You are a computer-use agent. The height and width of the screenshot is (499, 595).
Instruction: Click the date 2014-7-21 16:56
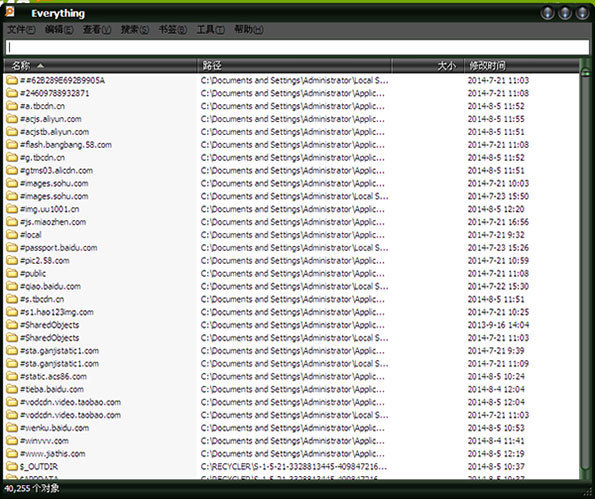coord(498,222)
